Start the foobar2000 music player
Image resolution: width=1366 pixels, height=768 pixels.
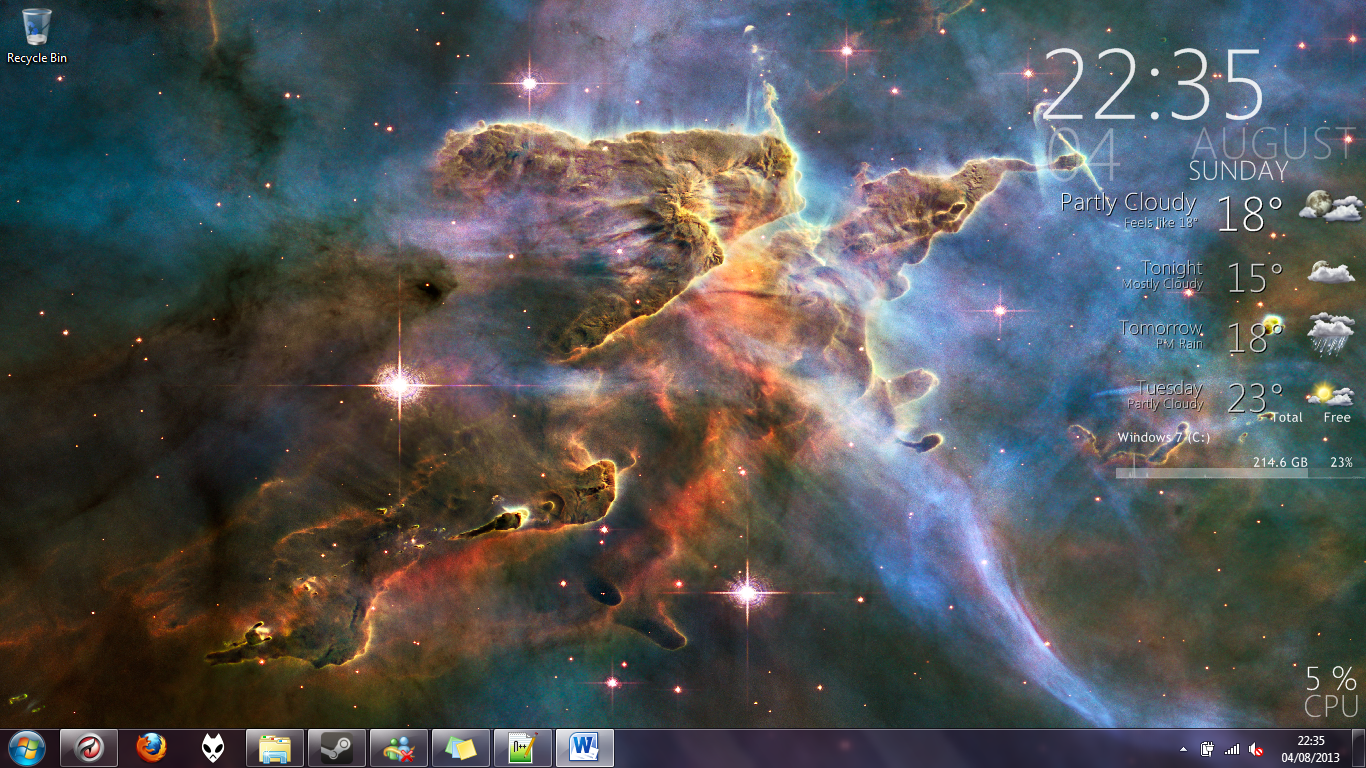(x=213, y=747)
